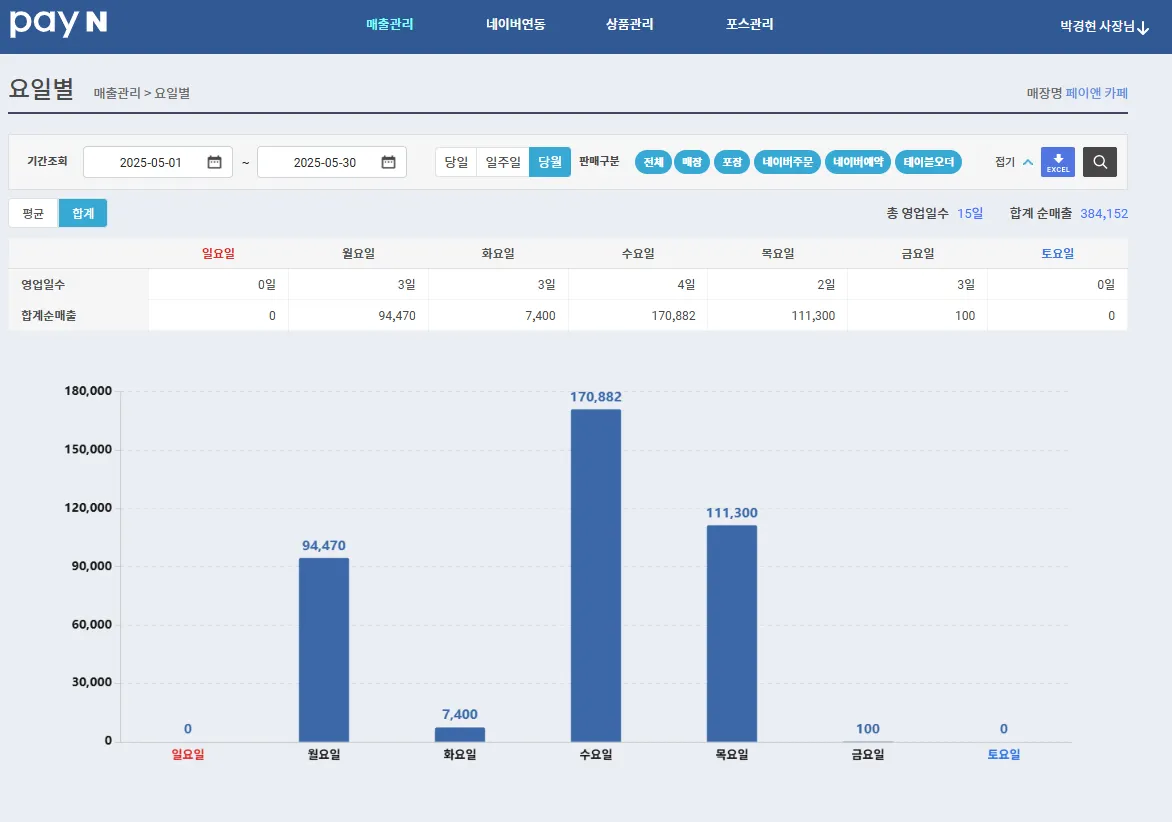
Task: Click 일요일 column header
Action: pos(218,253)
